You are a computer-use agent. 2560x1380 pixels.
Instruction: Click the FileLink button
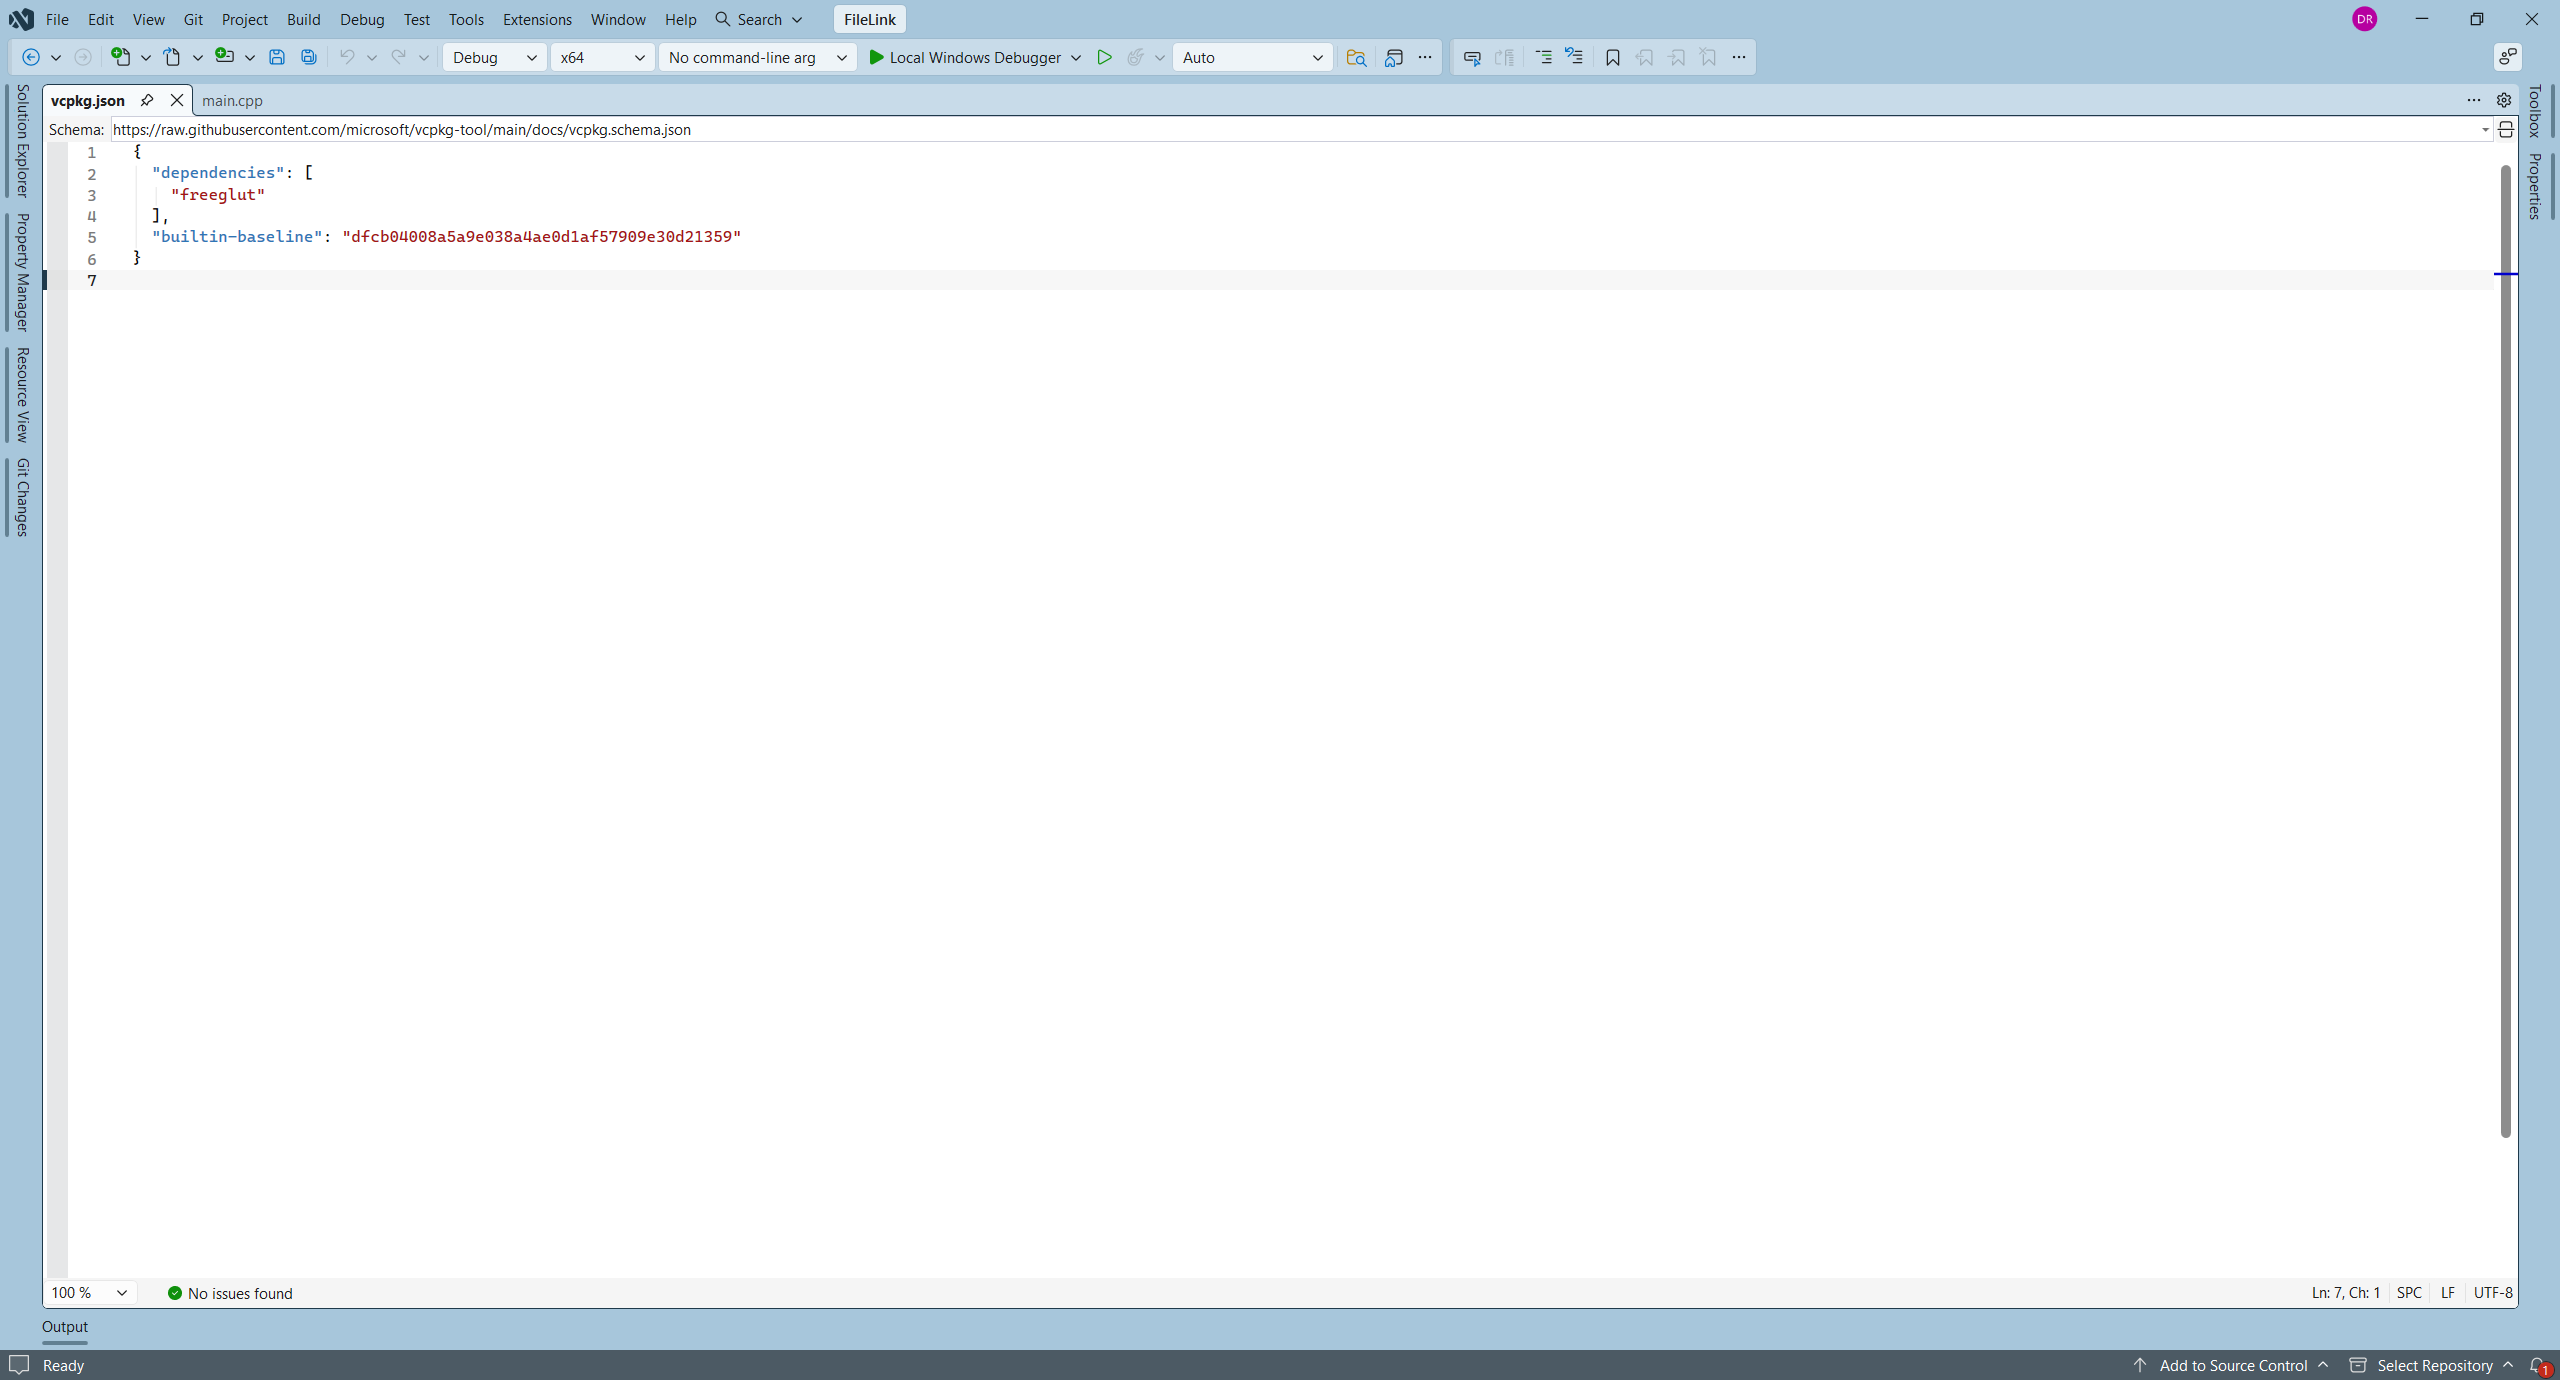870,19
